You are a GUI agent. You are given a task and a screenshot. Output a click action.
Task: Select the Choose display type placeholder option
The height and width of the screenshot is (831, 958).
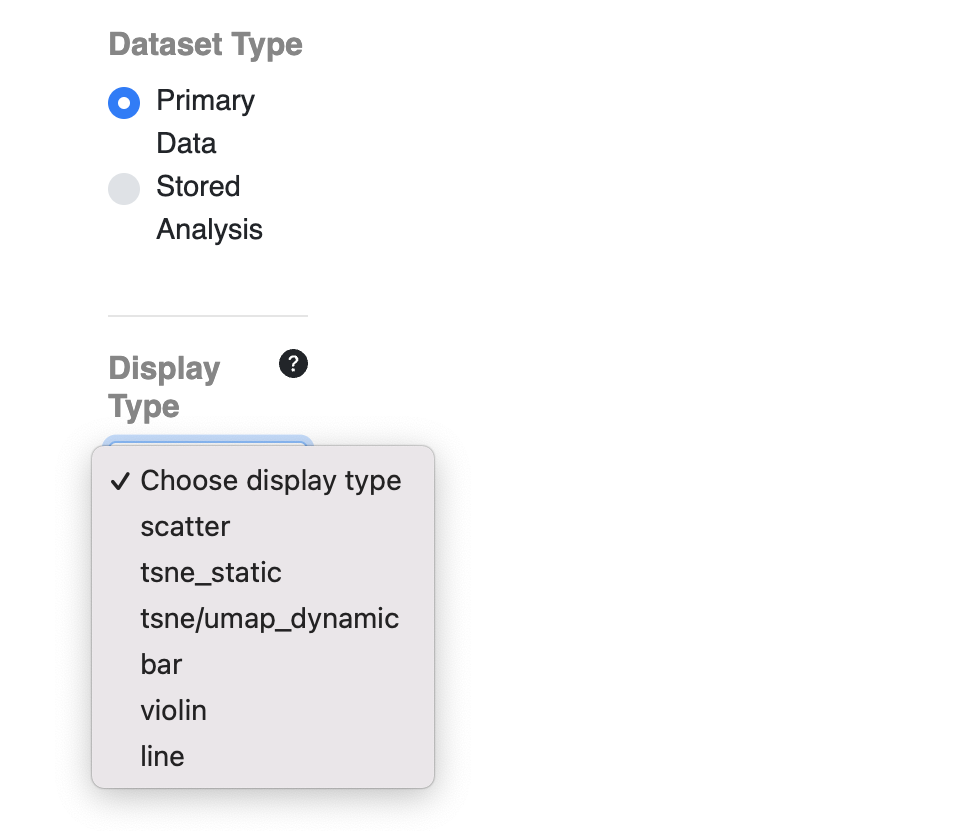[x=263, y=481]
